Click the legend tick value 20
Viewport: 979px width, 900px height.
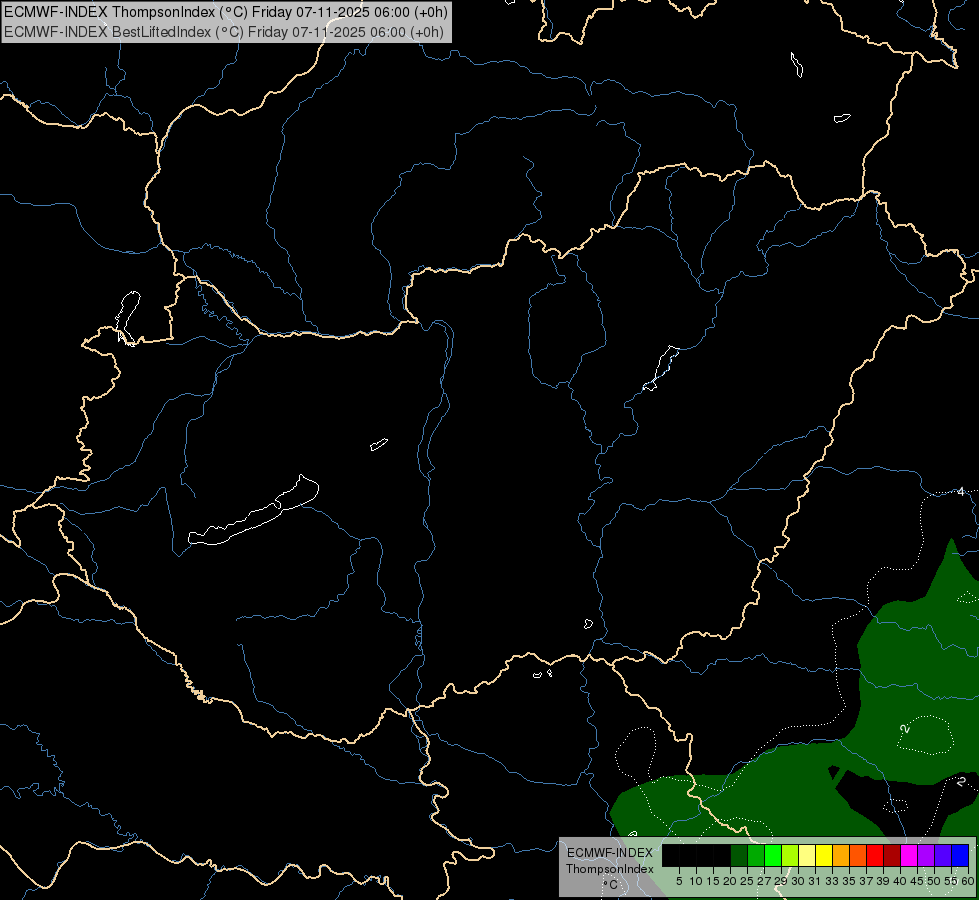coord(730,881)
